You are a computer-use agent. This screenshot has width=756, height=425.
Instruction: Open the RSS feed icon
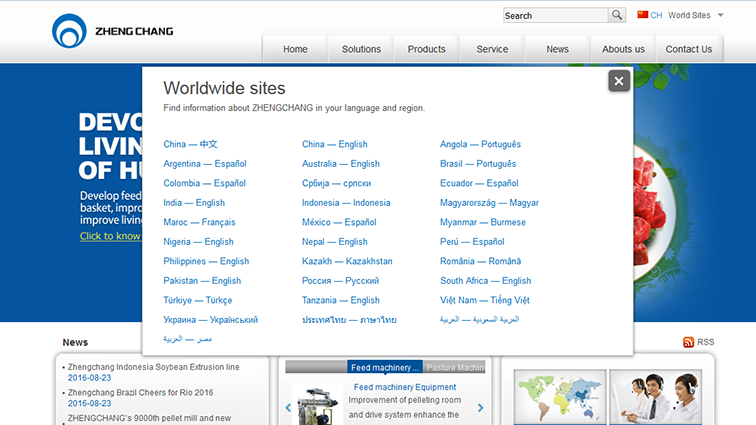(689, 342)
